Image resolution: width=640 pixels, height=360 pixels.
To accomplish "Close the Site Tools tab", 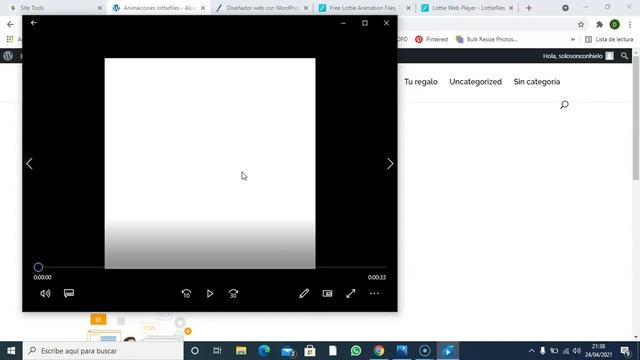I will pos(100,8).
